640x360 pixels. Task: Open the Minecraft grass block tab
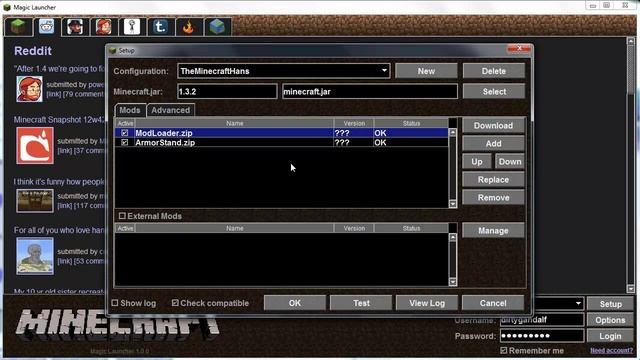click(x=18, y=27)
